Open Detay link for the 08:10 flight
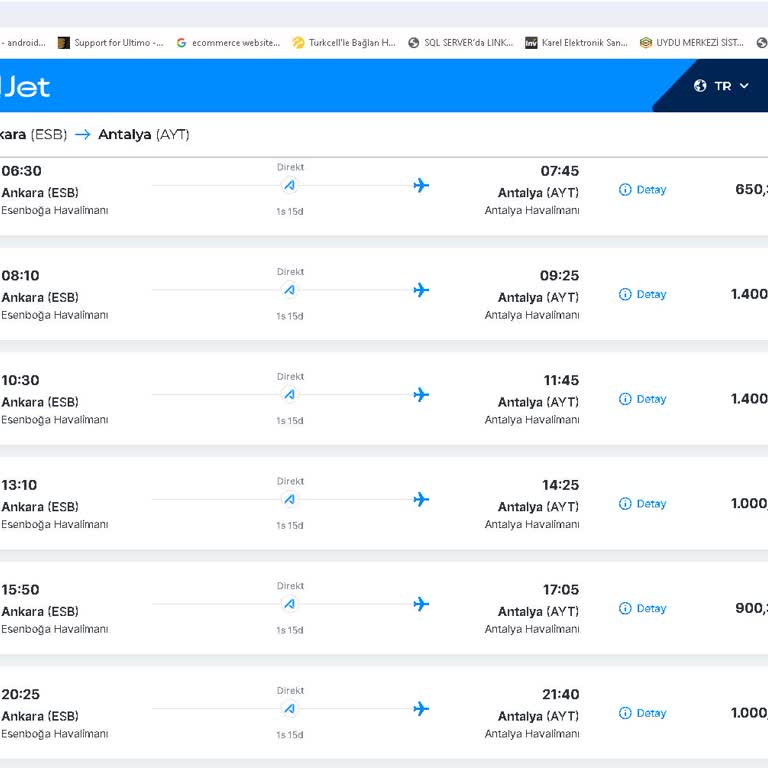 tap(650, 295)
